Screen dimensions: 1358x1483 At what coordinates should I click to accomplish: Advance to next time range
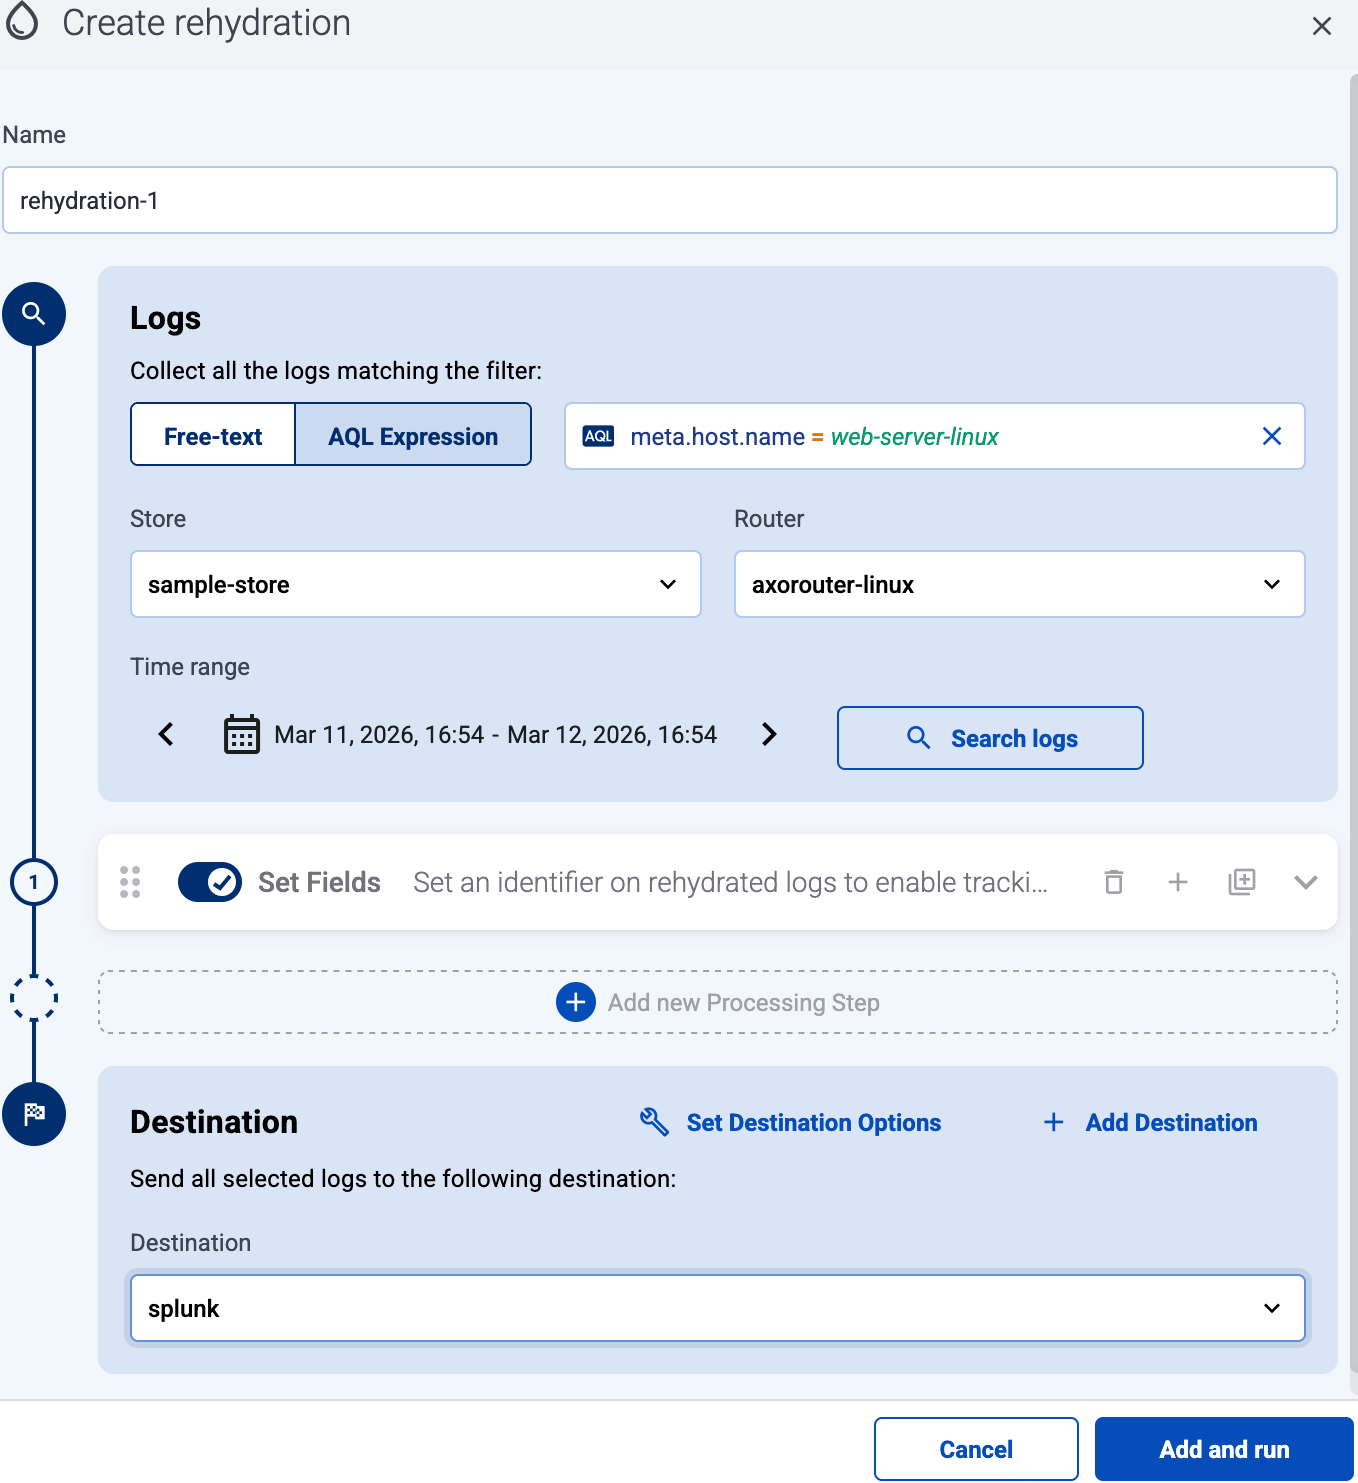tap(768, 735)
